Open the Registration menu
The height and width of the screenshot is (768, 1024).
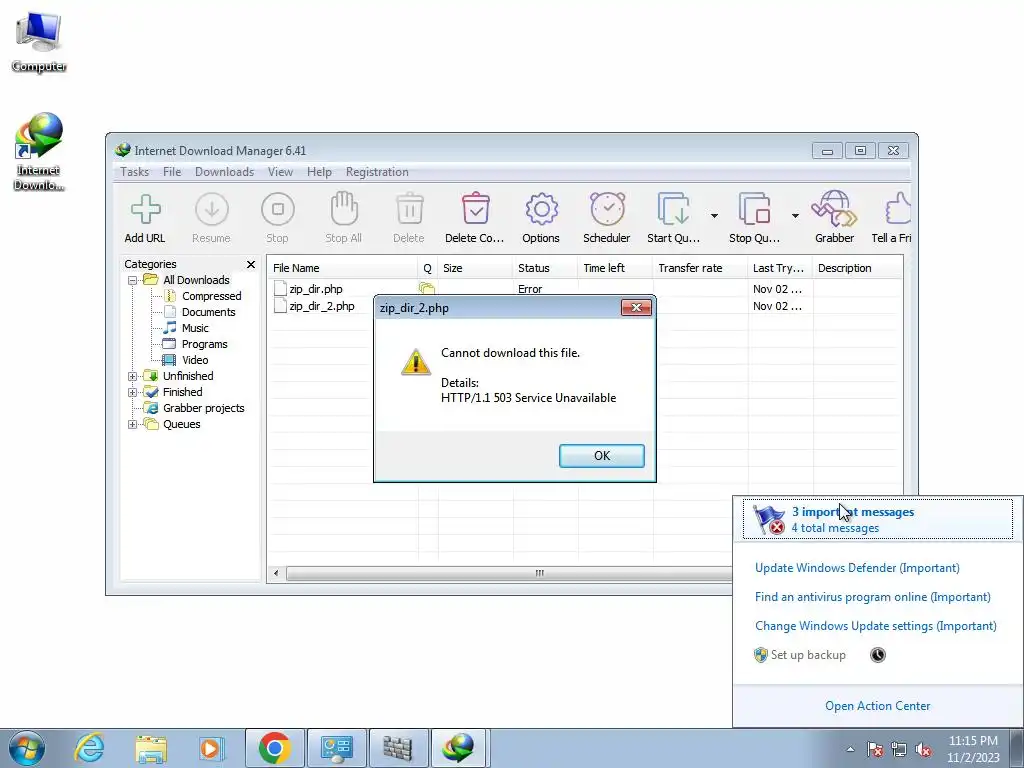377,172
